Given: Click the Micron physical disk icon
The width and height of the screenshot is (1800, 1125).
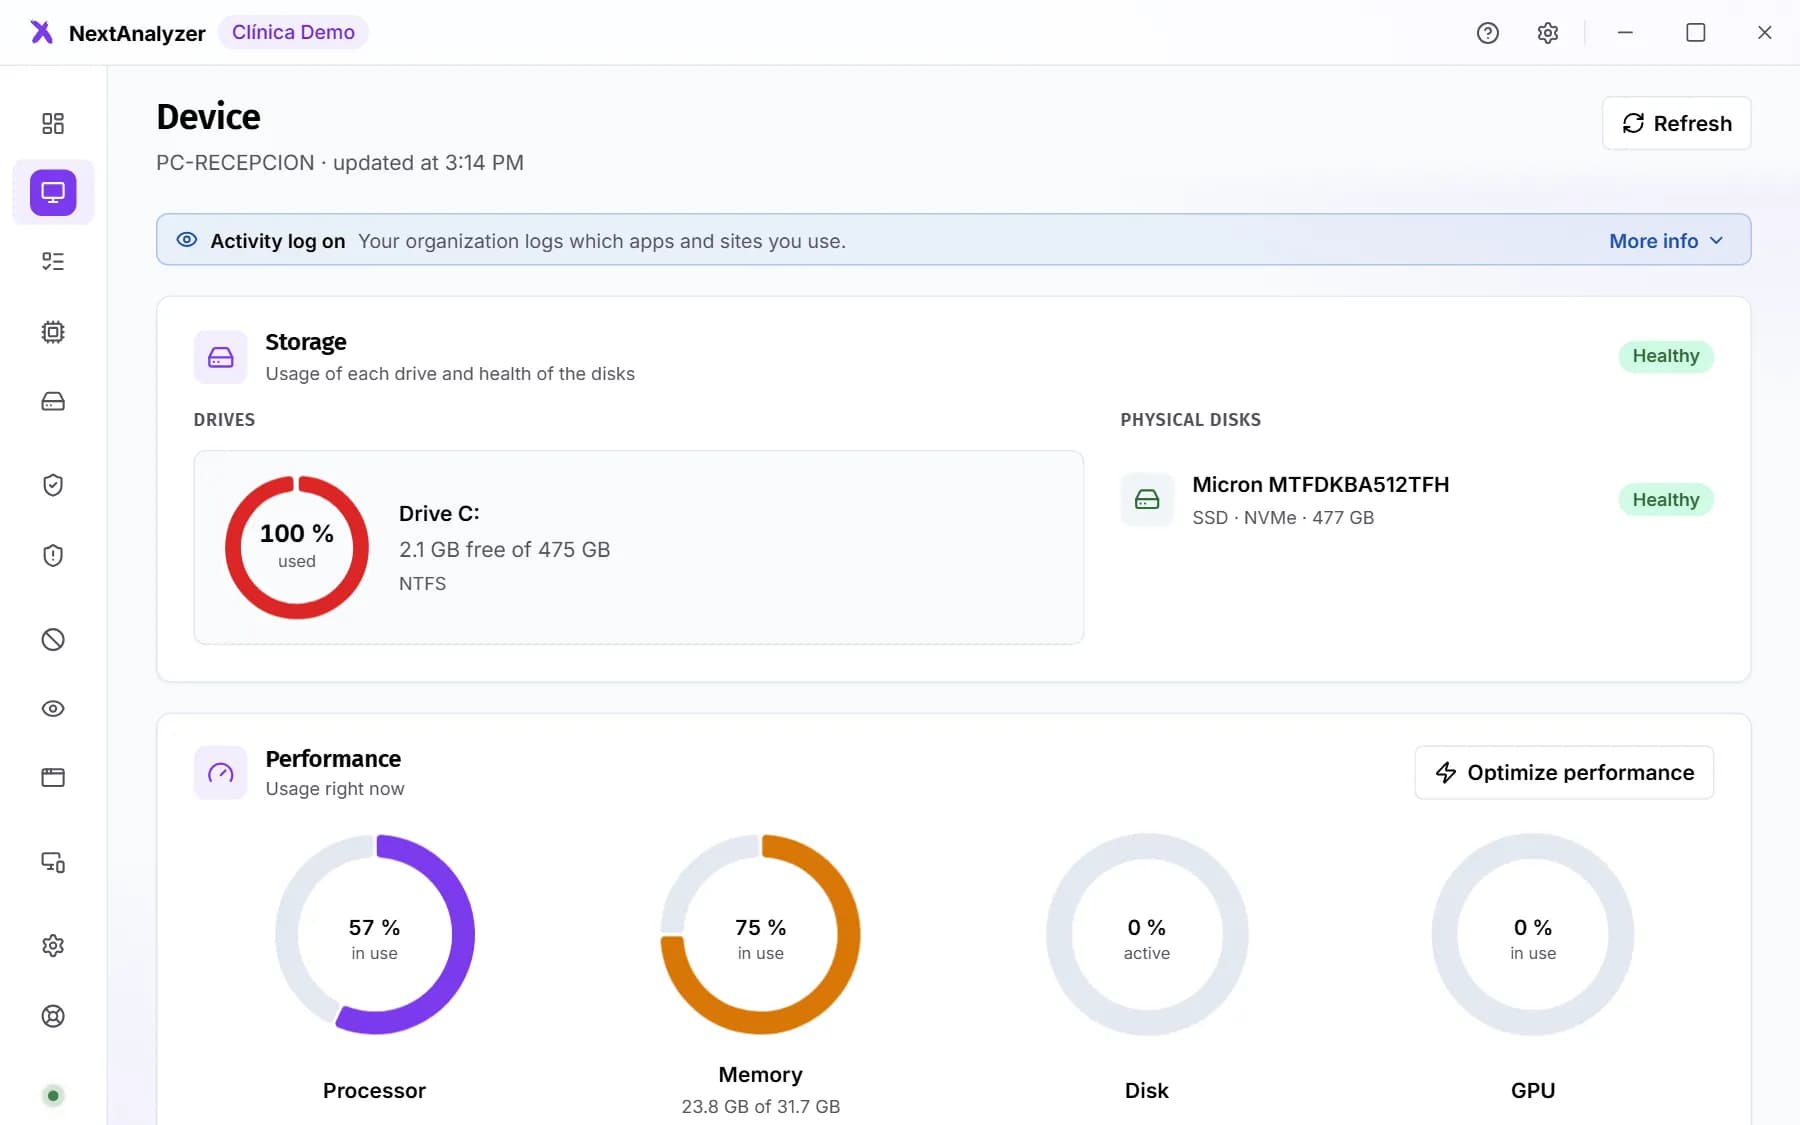Looking at the screenshot, I should click(1147, 499).
